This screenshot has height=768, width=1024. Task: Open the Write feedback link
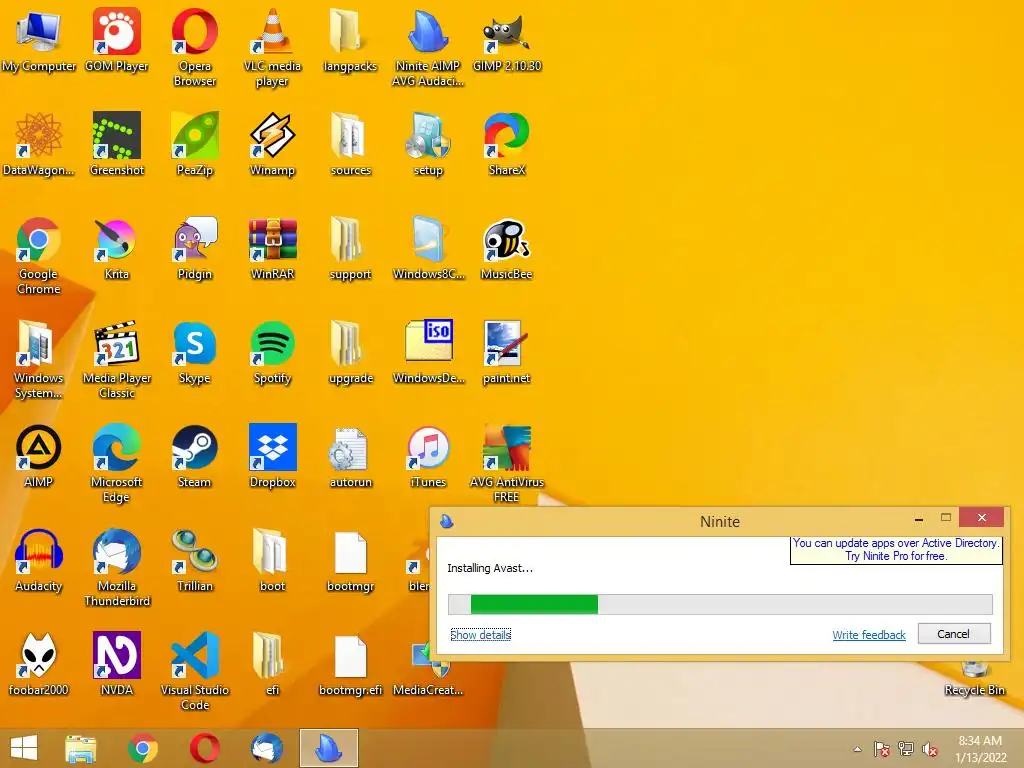point(869,635)
